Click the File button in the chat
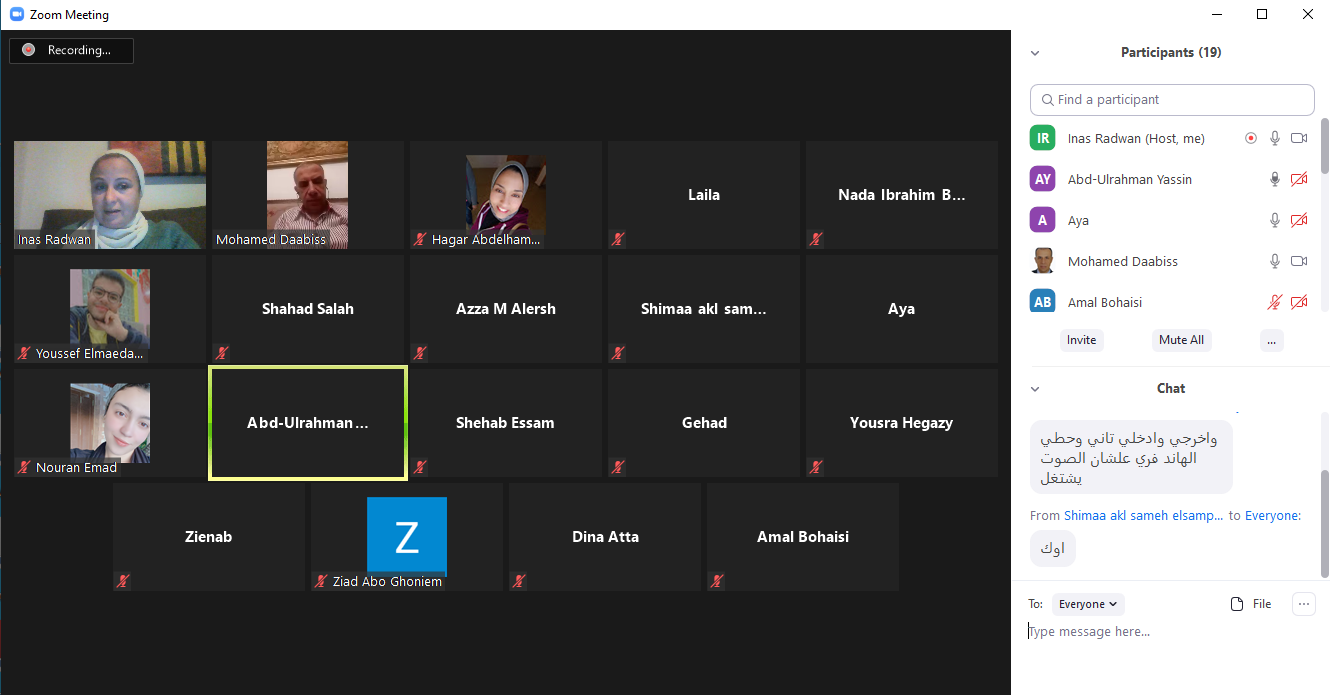 [1251, 604]
